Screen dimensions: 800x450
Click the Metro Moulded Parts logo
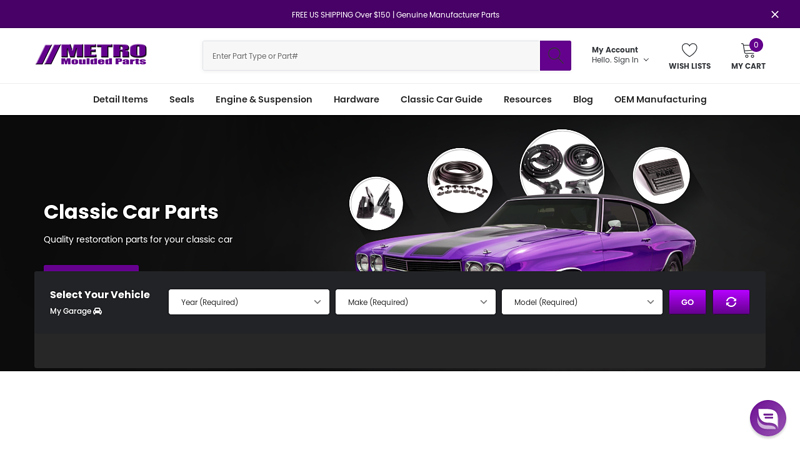(91, 55)
